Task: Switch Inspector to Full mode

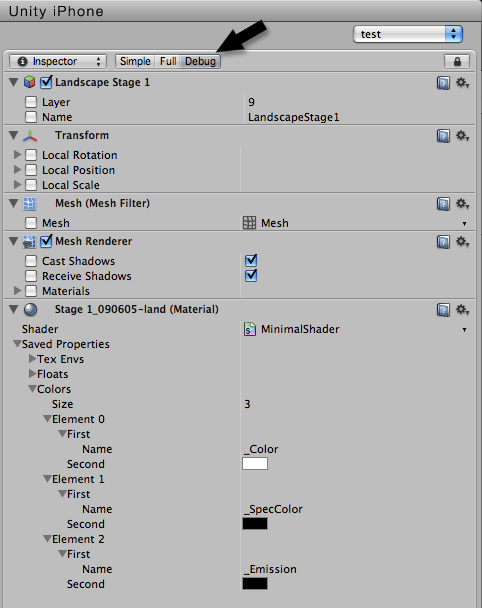Action: click(x=168, y=61)
